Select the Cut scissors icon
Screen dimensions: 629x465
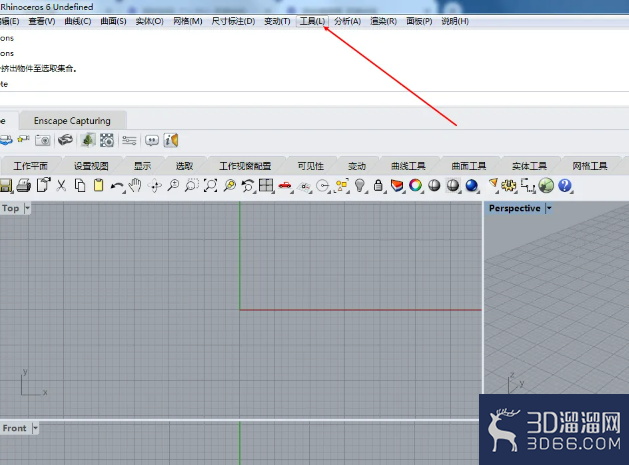61,185
